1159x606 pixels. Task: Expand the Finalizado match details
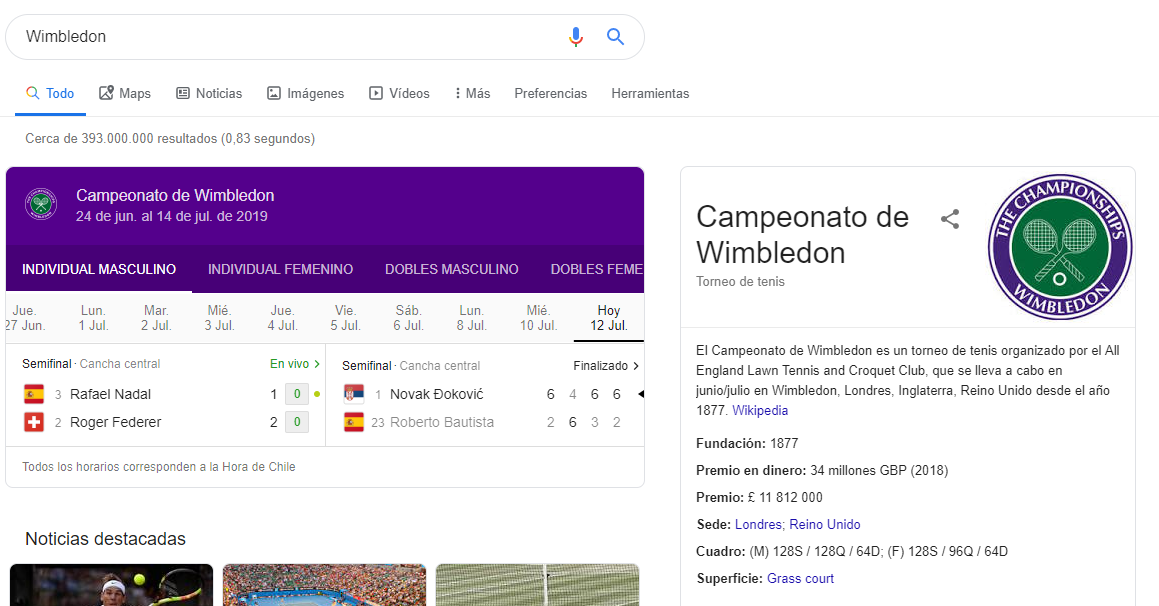point(606,366)
